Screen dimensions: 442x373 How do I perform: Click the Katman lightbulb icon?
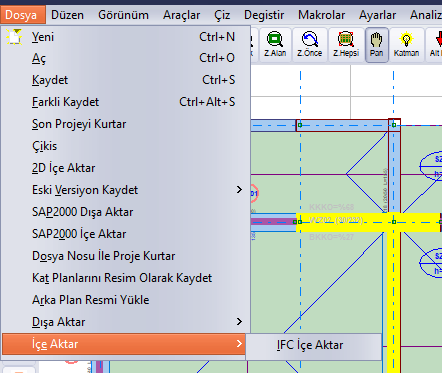pyautogui.click(x=406, y=45)
